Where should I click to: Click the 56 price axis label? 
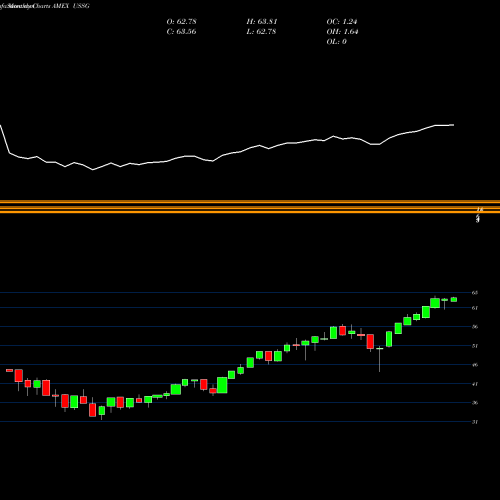point(475,327)
